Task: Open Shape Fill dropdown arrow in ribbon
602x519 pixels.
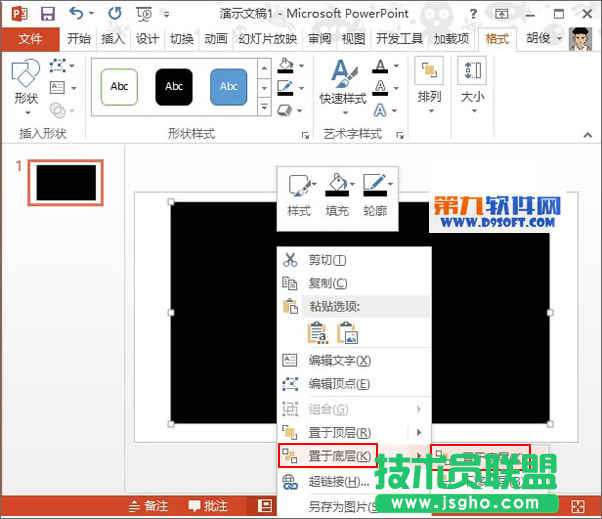Action: [302, 66]
